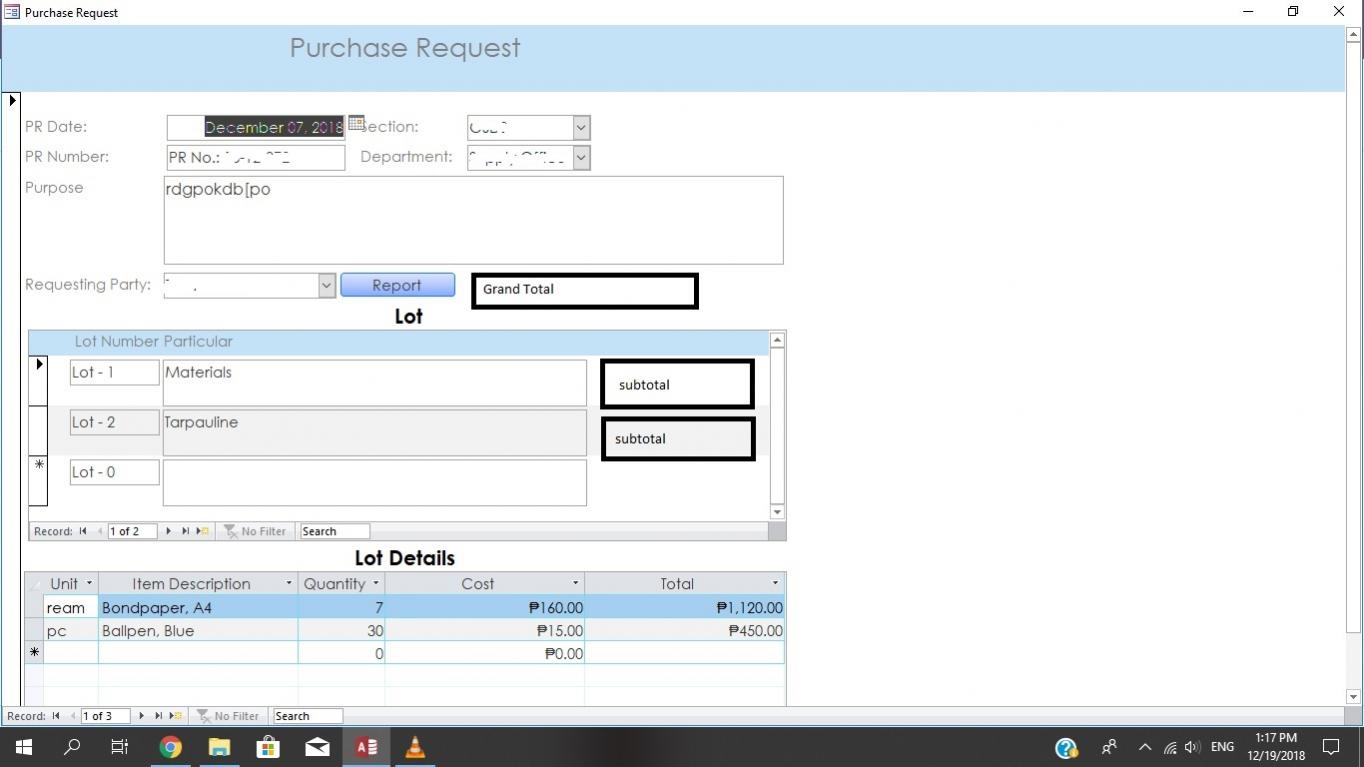1364x767 pixels.
Task: Click the ENG language indicator
Action: point(1222,747)
